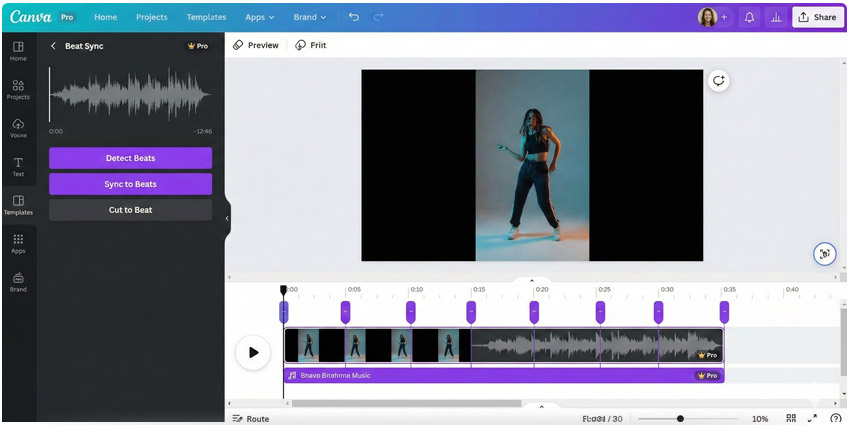Open the help question mark icon

pyautogui.click(x=836, y=419)
